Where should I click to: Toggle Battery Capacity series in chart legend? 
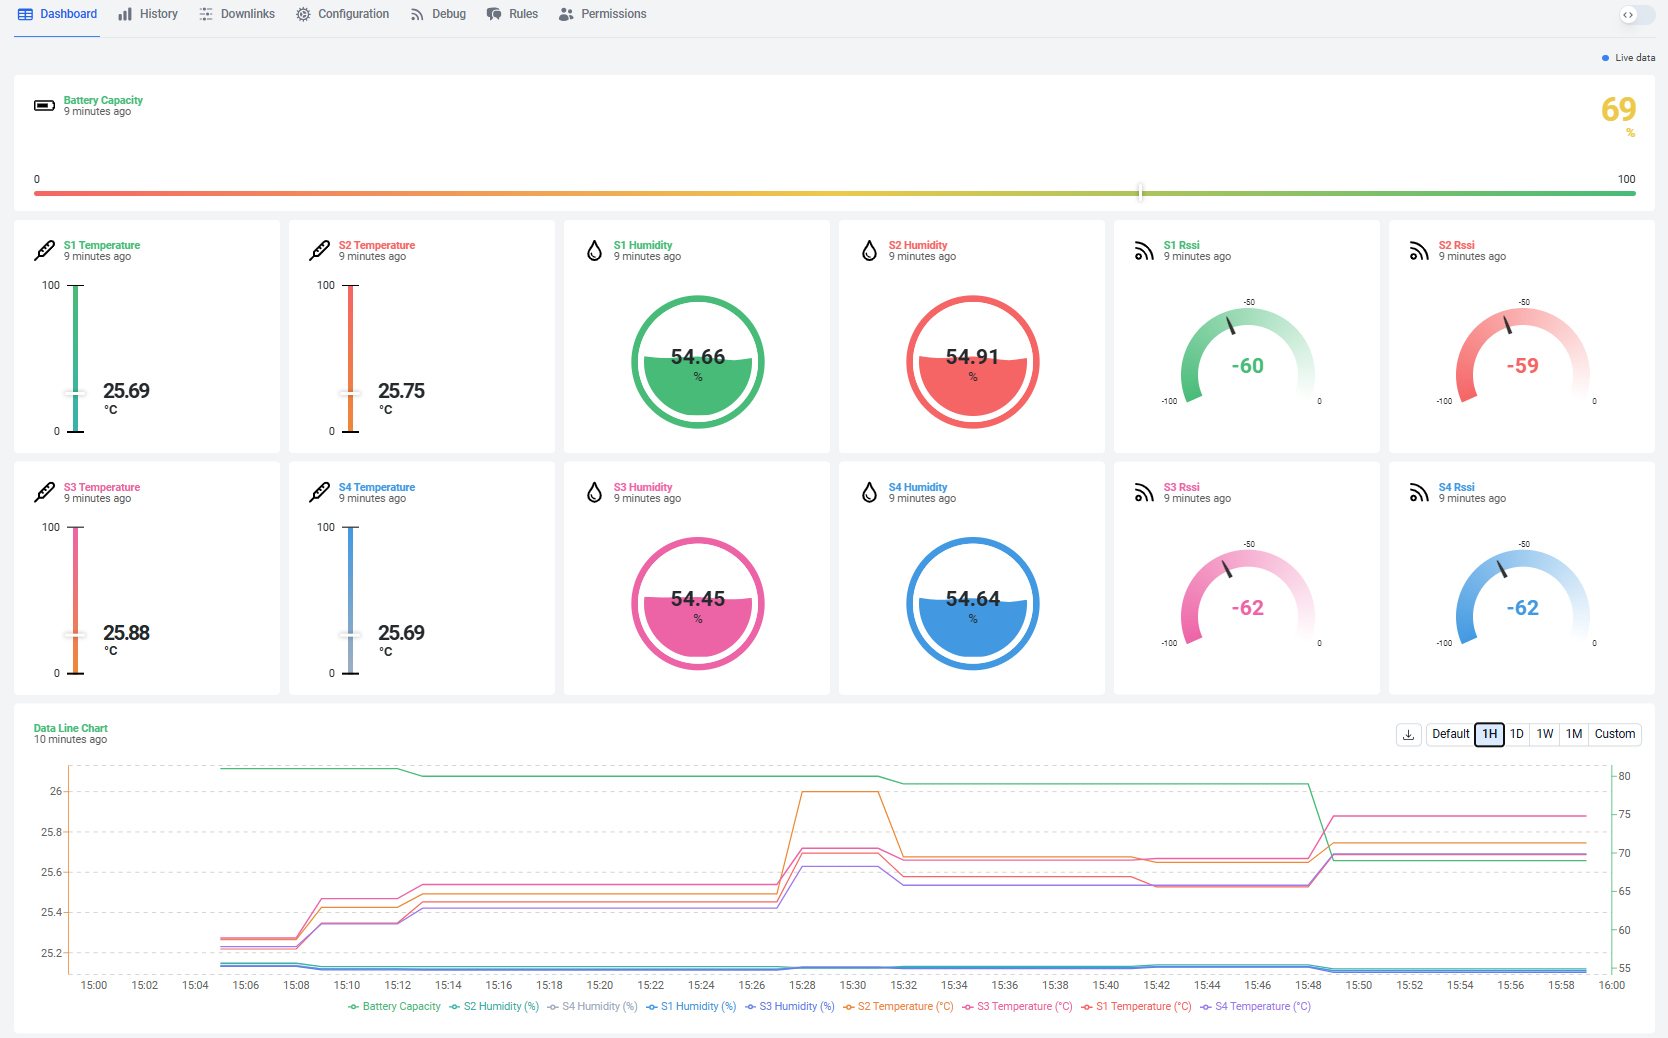[394, 1006]
